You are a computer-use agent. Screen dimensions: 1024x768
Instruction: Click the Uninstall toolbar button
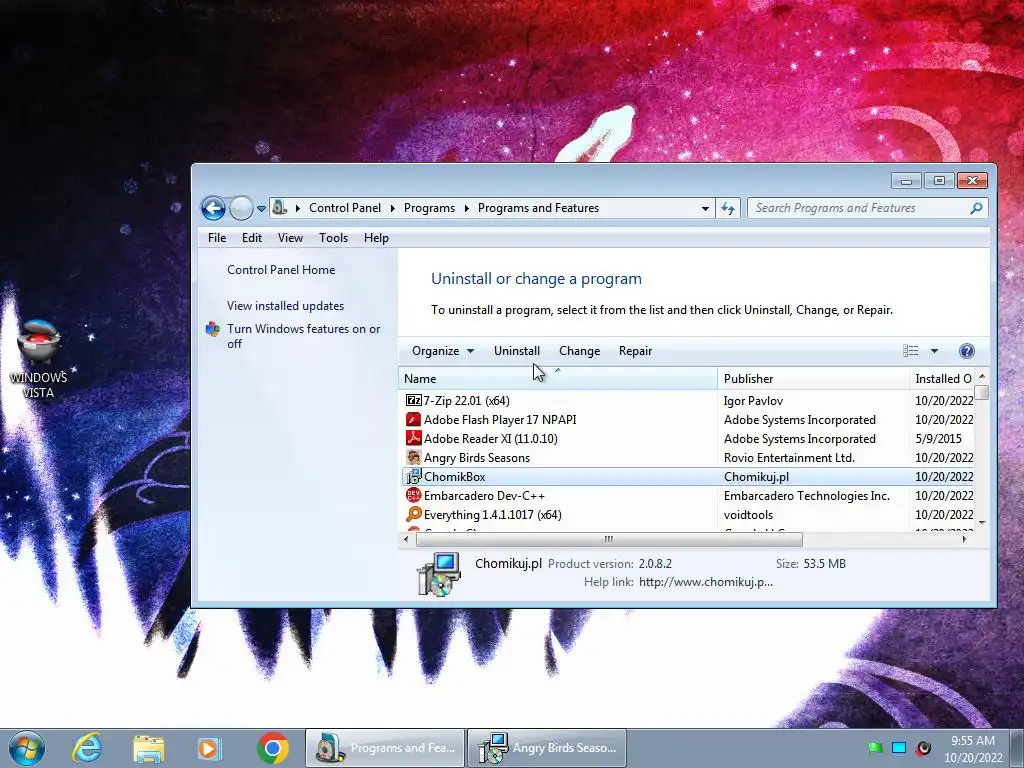pos(517,351)
